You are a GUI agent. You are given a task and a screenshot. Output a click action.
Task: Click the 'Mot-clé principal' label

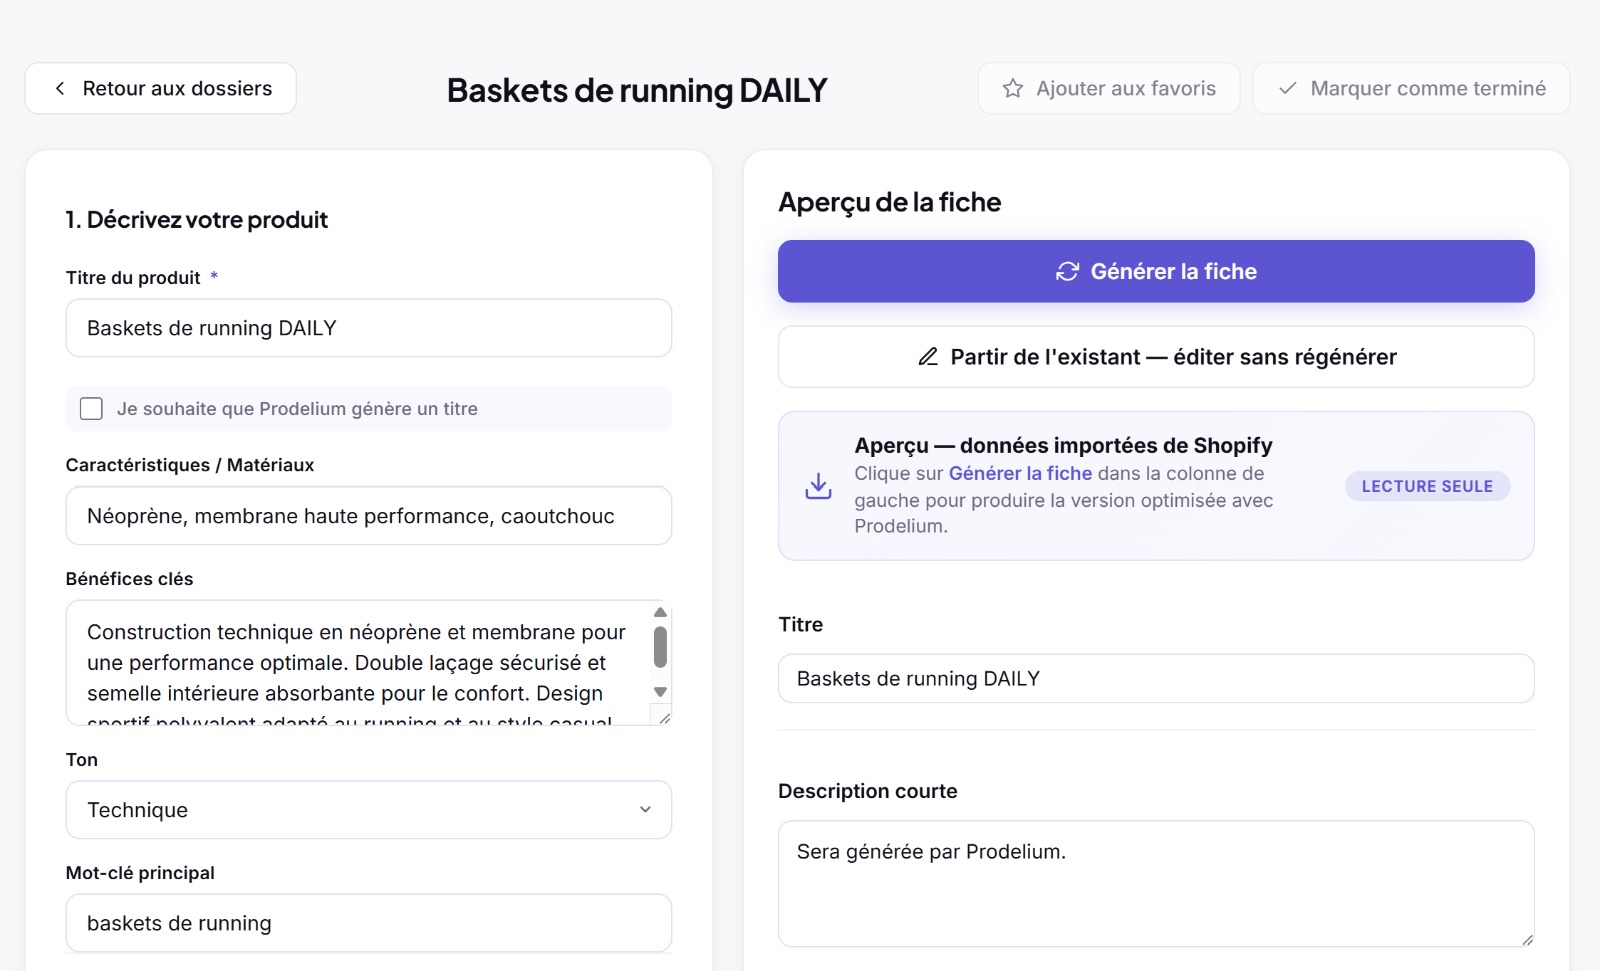pyautogui.click(x=140, y=873)
